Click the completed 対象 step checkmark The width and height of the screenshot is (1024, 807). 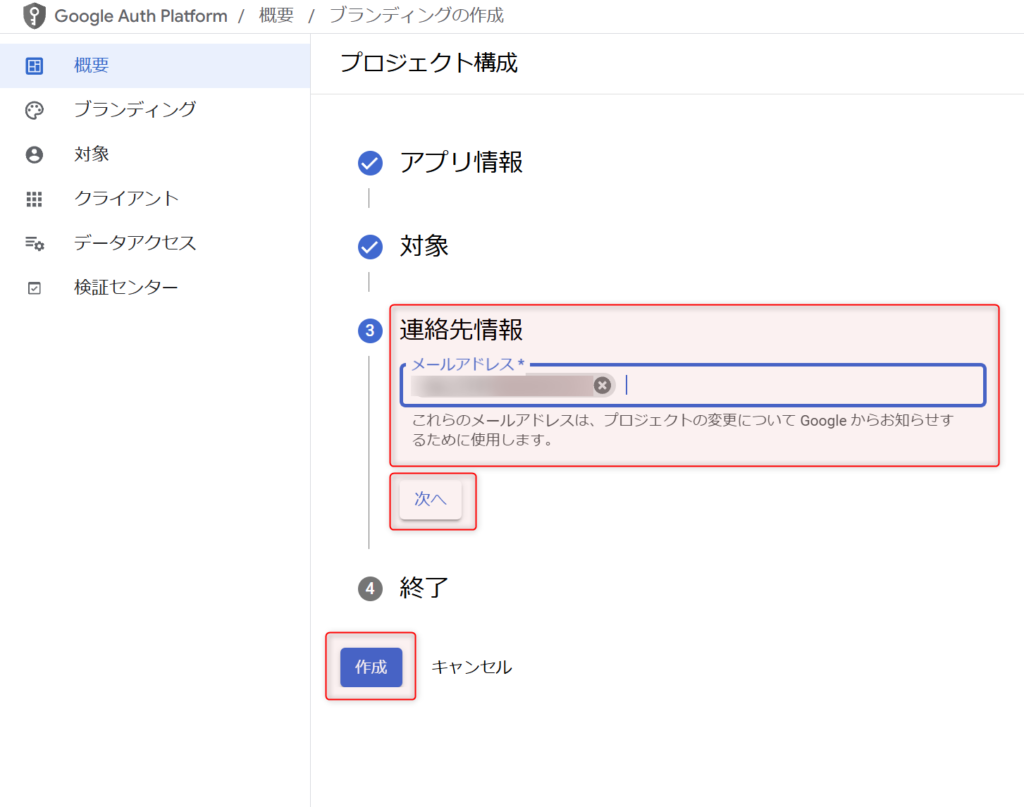(370, 246)
